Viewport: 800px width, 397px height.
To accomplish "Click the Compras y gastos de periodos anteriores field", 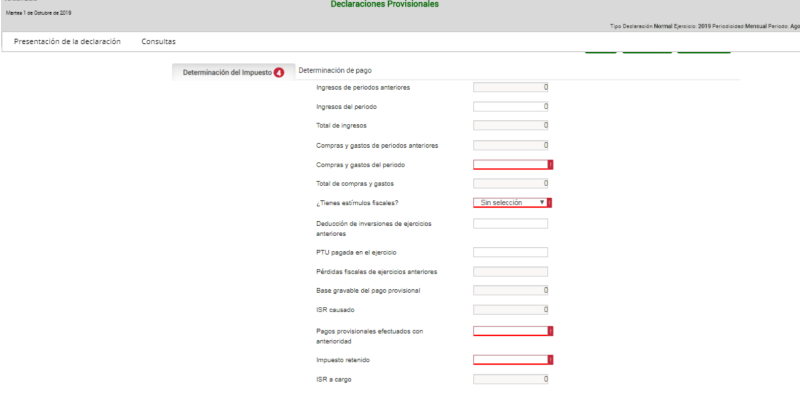I will (x=510, y=145).
